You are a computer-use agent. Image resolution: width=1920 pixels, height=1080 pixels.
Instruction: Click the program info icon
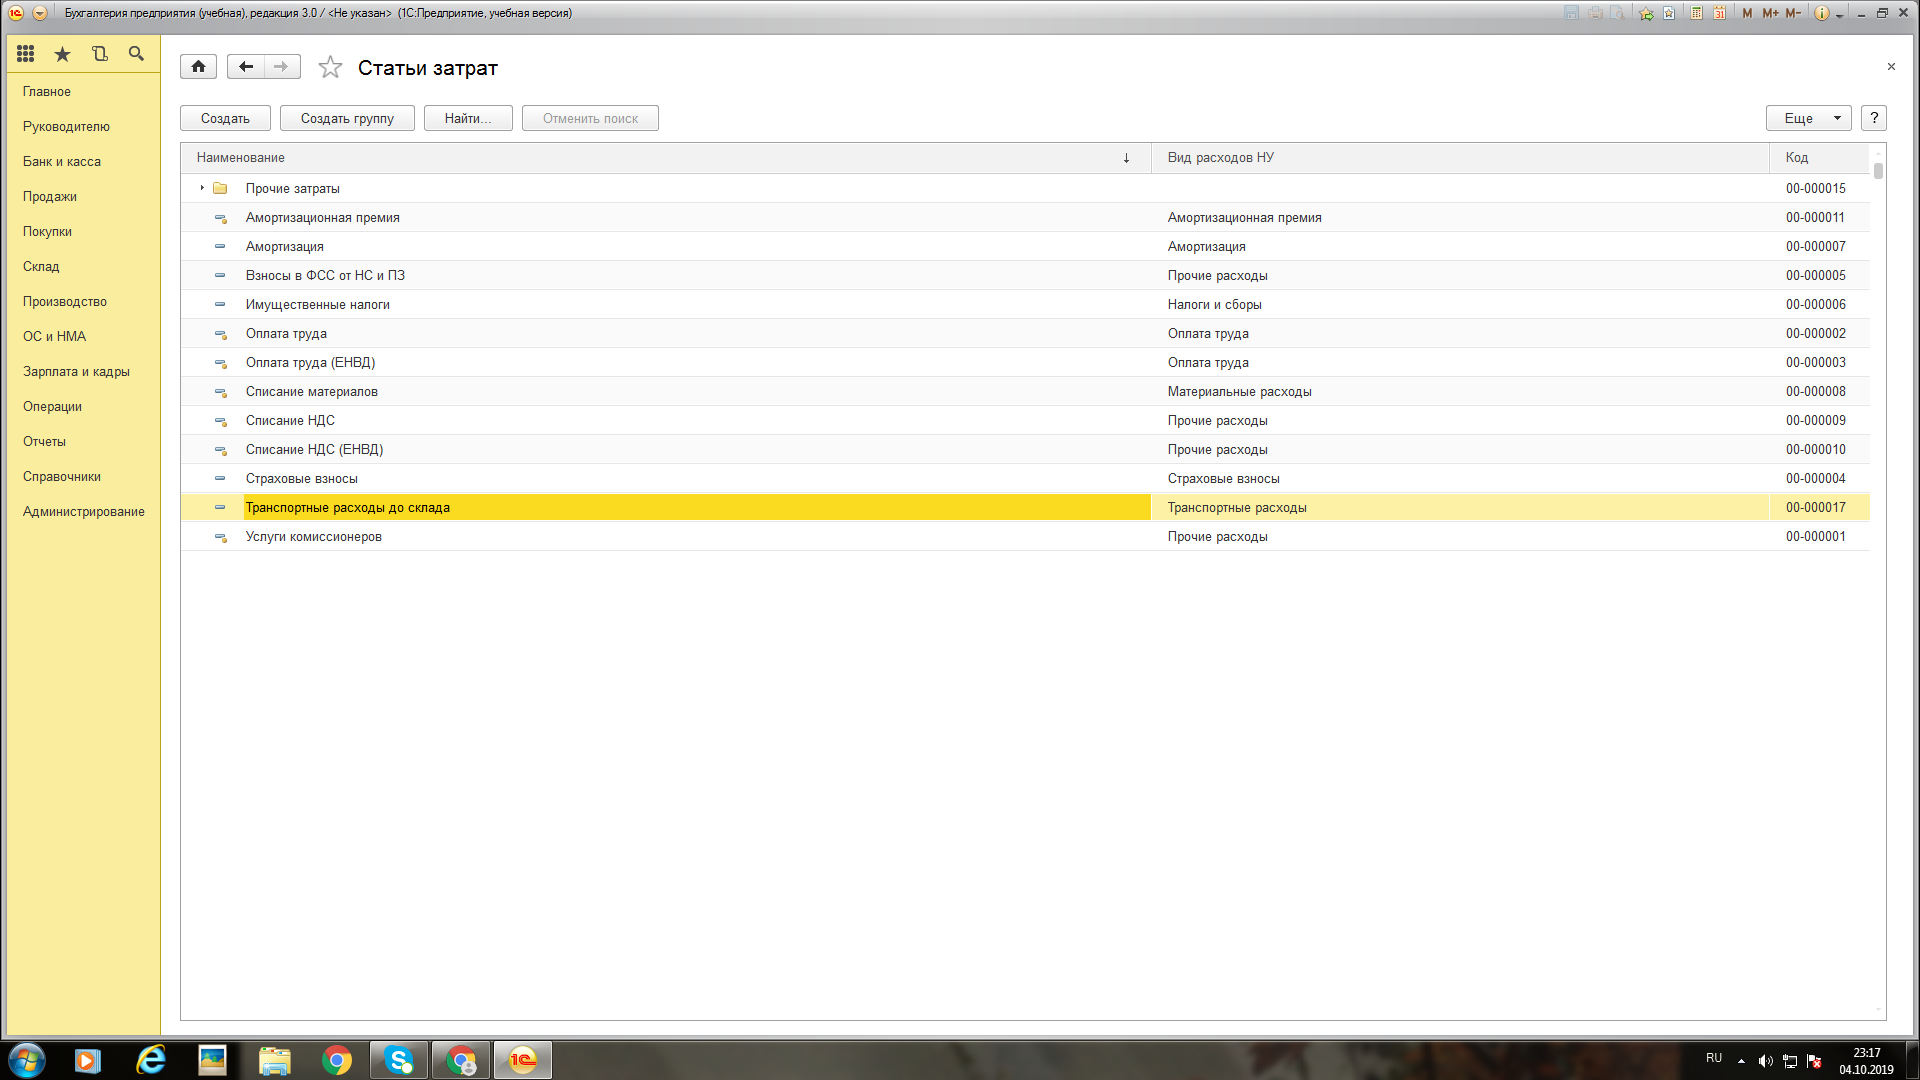[1821, 13]
